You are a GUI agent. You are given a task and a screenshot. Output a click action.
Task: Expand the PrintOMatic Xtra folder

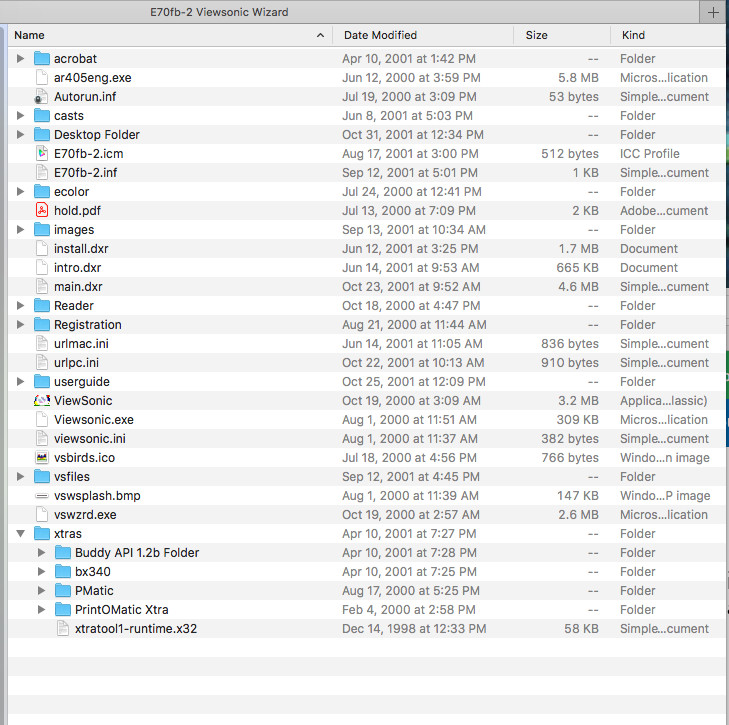(41, 609)
